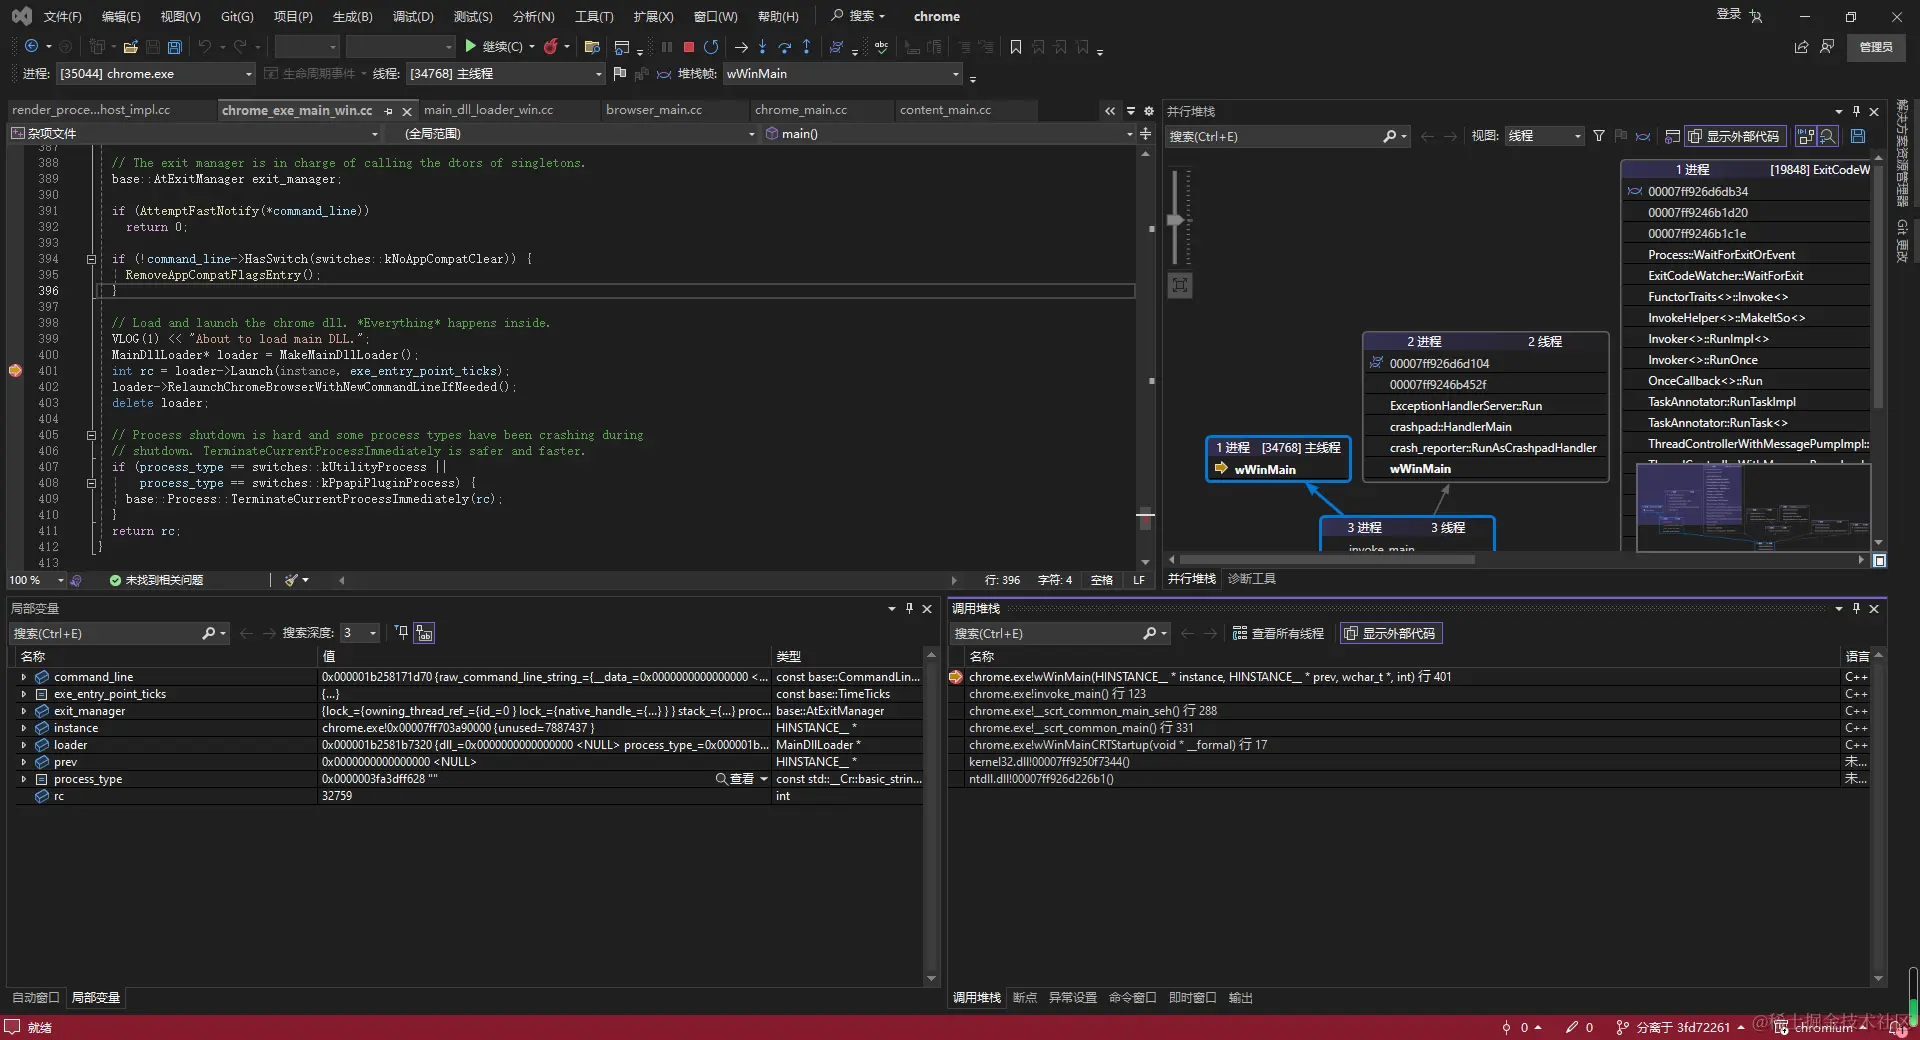Image resolution: width=1920 pixels, height=1040 pixels.
Task: Toggle the highlighted view button in 局部变量 toolbar
Action: [425, 633]
